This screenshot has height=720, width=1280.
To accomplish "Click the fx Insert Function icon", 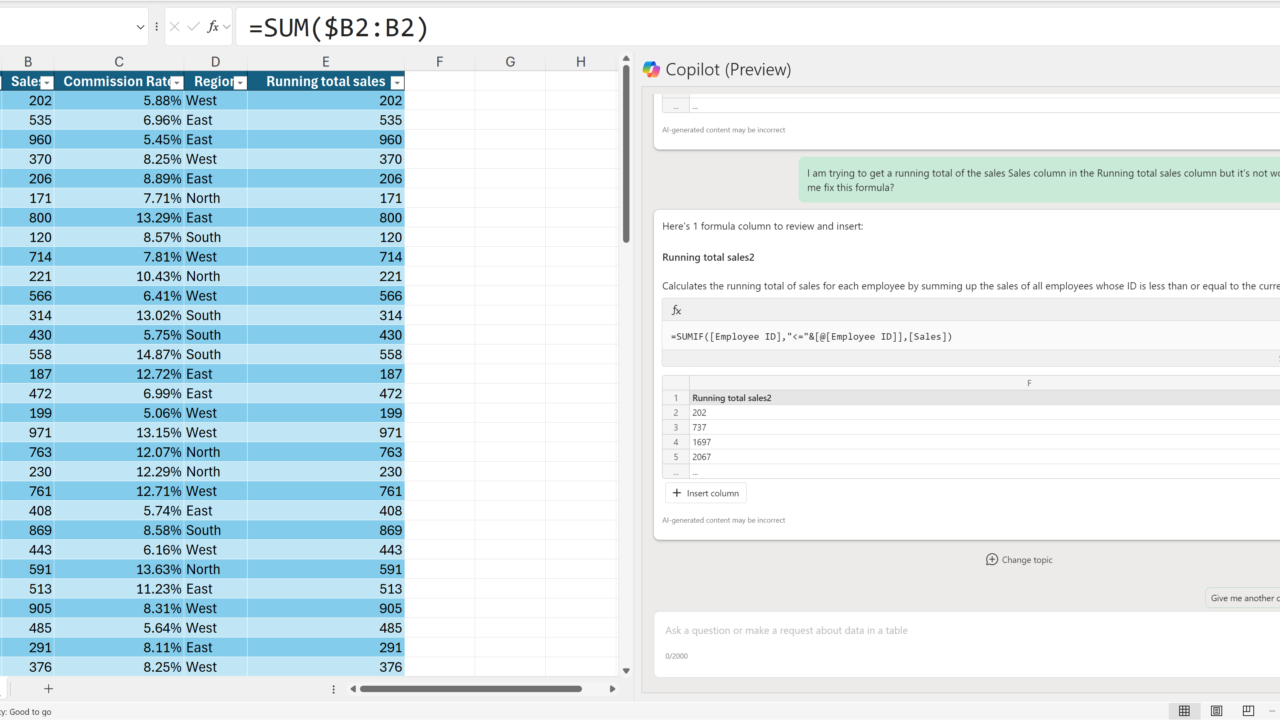I will coord(213,27).
